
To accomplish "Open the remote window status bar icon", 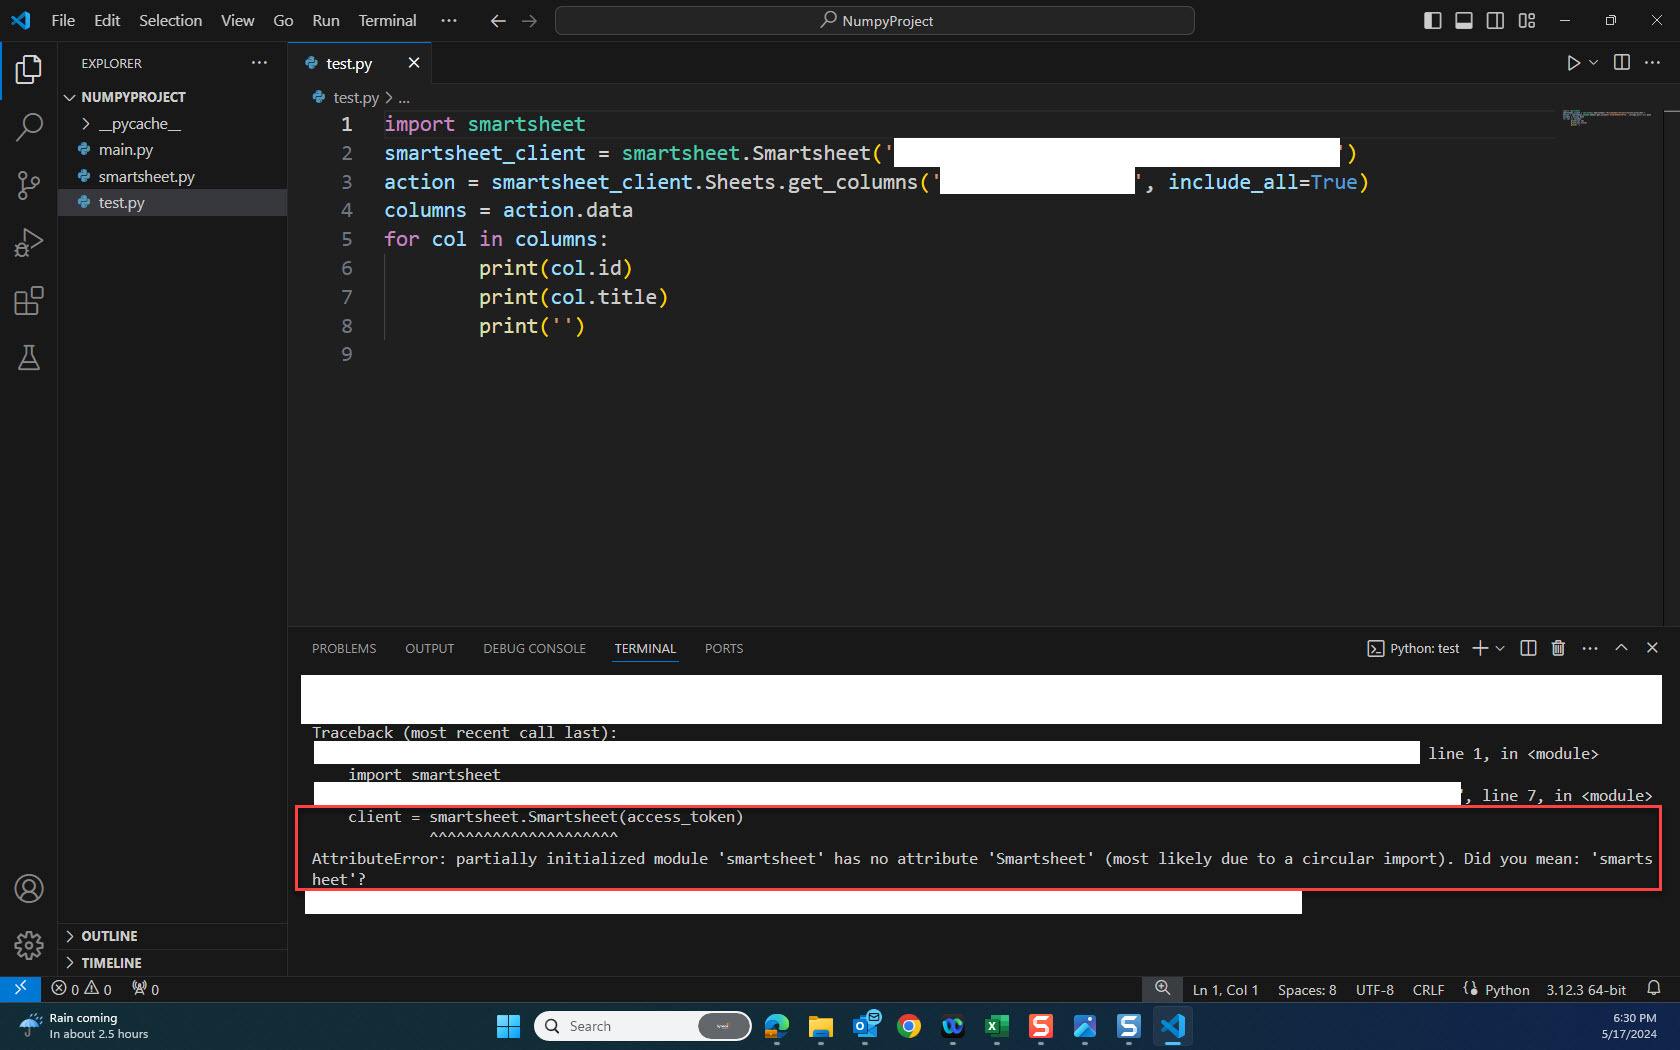I will [x=20, y=989].
